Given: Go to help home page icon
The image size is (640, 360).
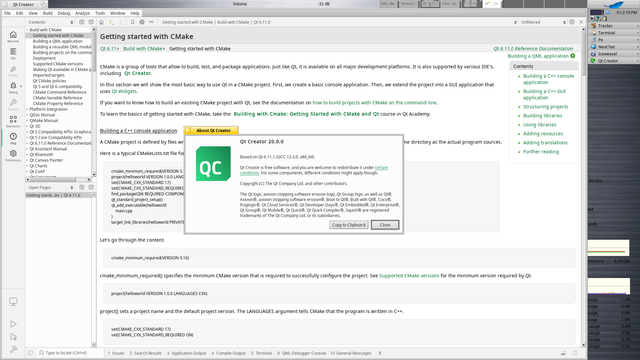Looking at the screenshot, I should coord(101,22).
